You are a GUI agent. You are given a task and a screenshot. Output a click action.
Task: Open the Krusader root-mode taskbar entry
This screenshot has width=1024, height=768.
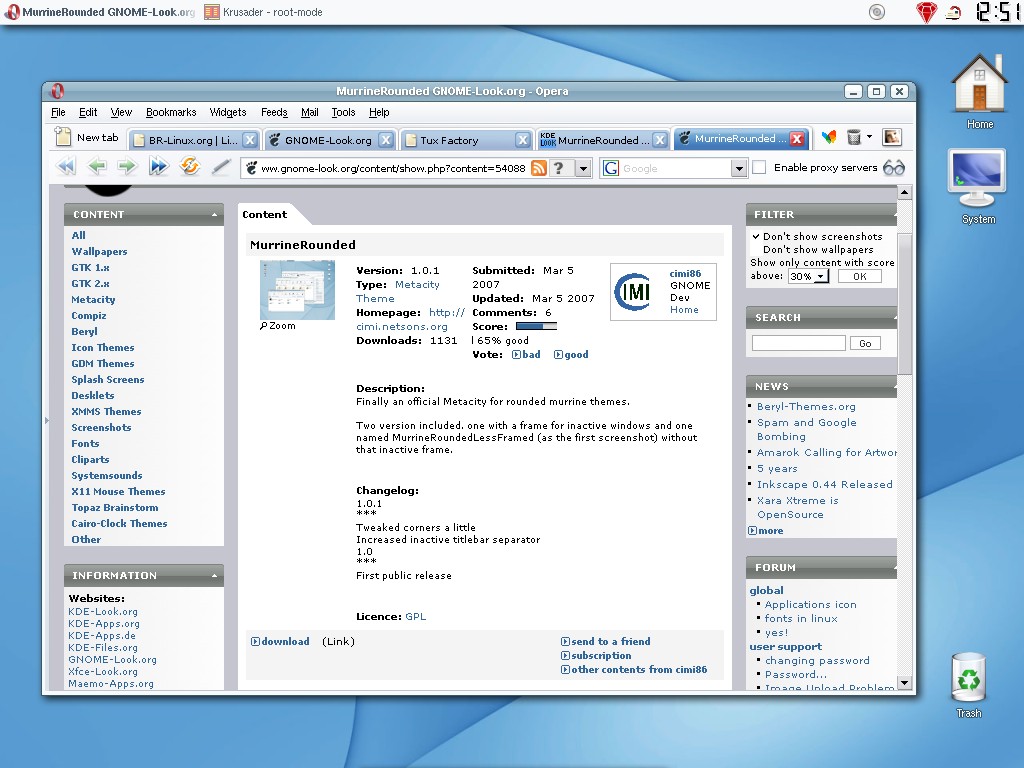[x=263, y=12]
